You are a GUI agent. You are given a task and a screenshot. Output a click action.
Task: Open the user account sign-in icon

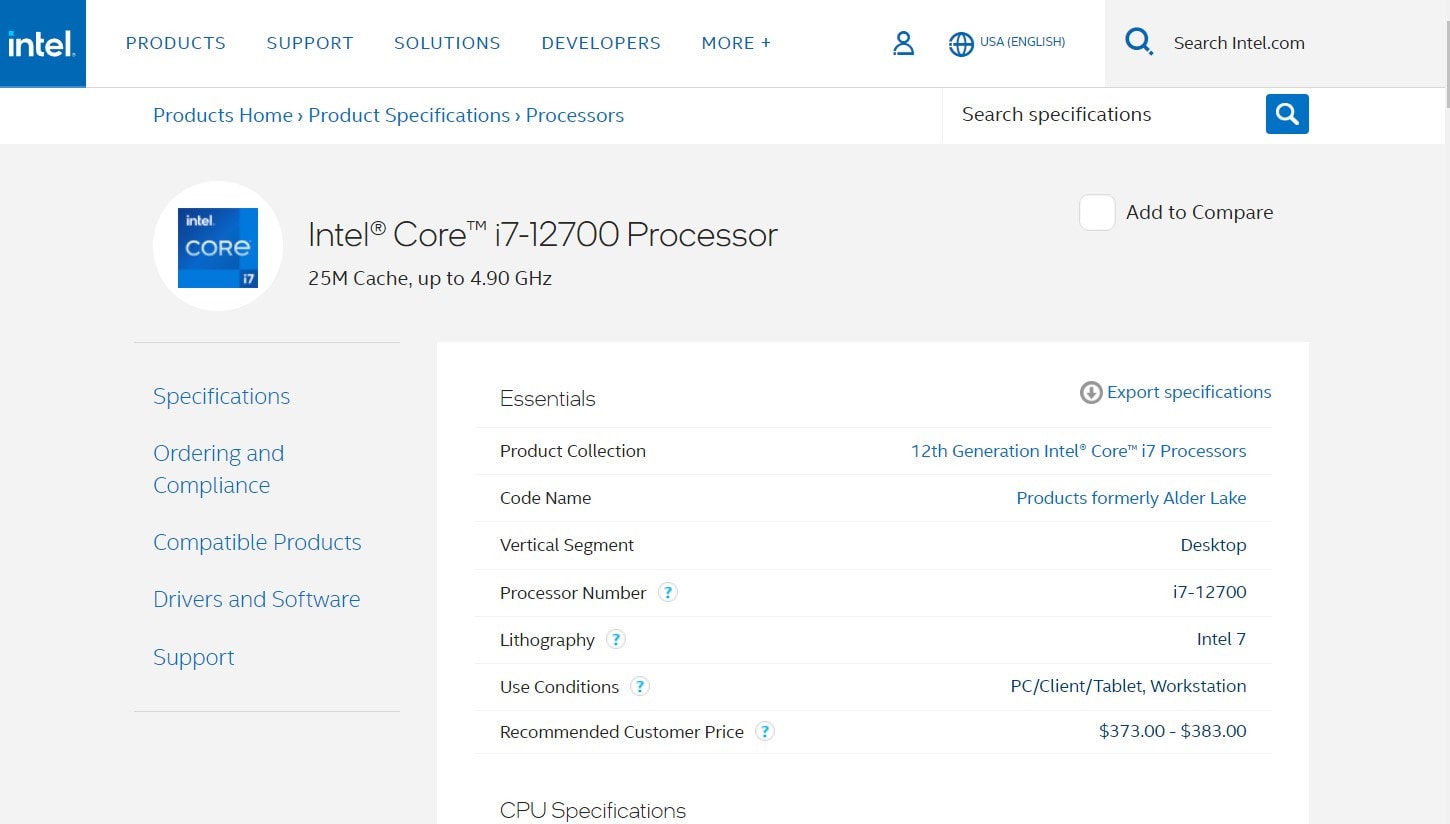(x=903, y=43)
